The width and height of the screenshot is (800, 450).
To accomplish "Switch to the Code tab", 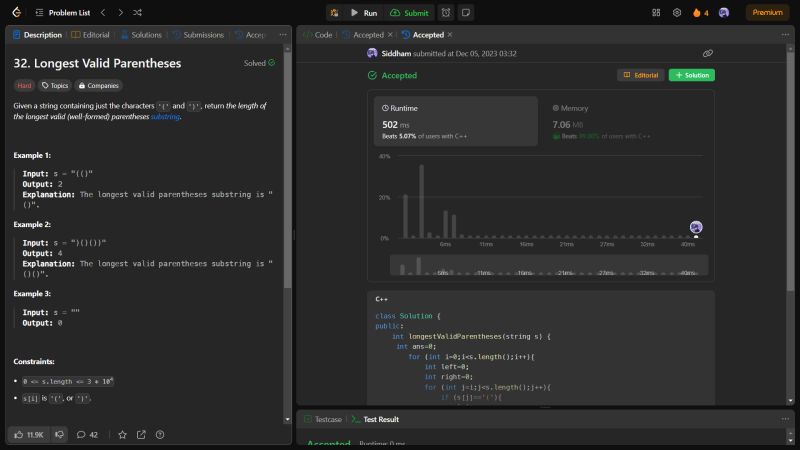I will (318, 35).
